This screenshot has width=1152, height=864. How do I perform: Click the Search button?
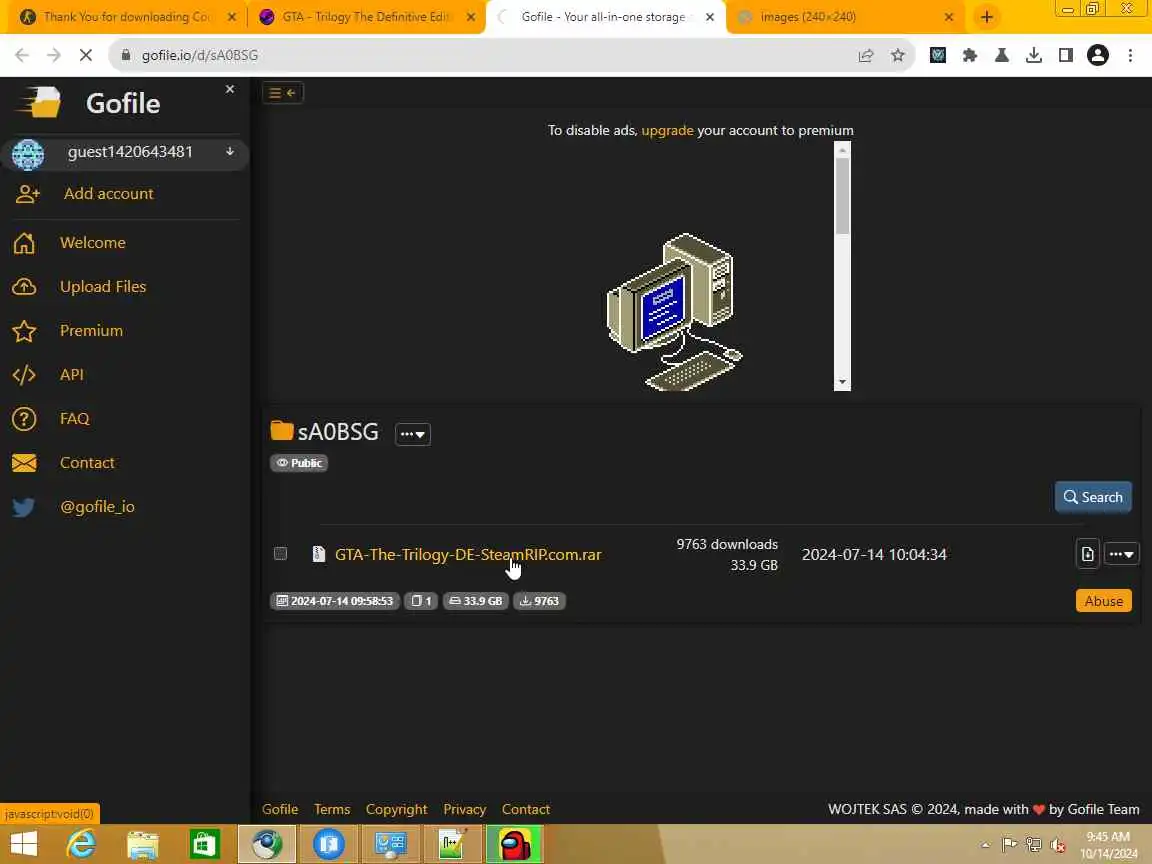tap(1092, 497)
